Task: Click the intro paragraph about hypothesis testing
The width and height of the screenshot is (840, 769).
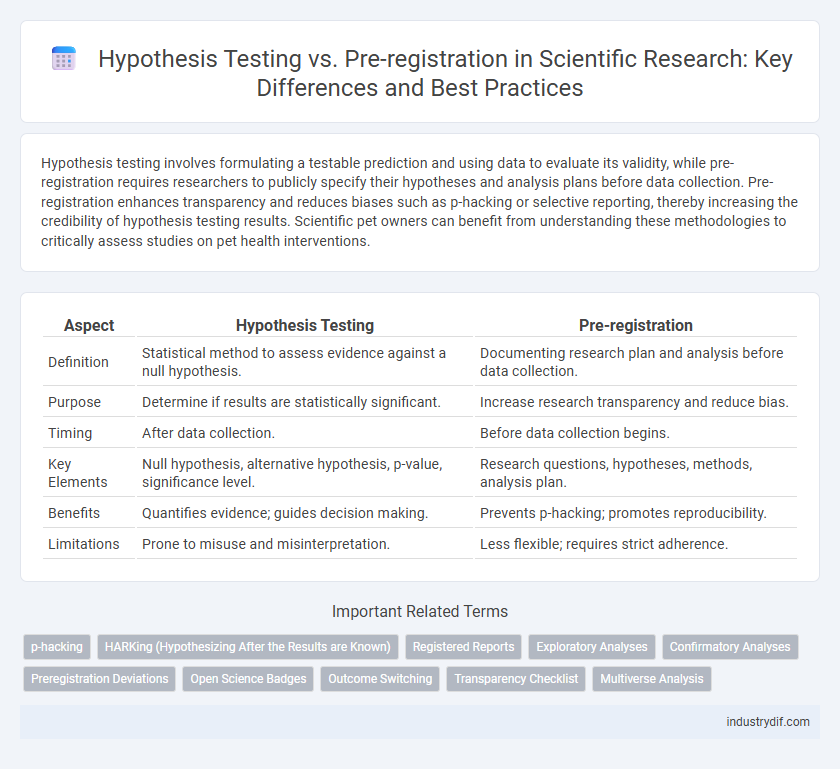Action: click(x=419, y=202)
